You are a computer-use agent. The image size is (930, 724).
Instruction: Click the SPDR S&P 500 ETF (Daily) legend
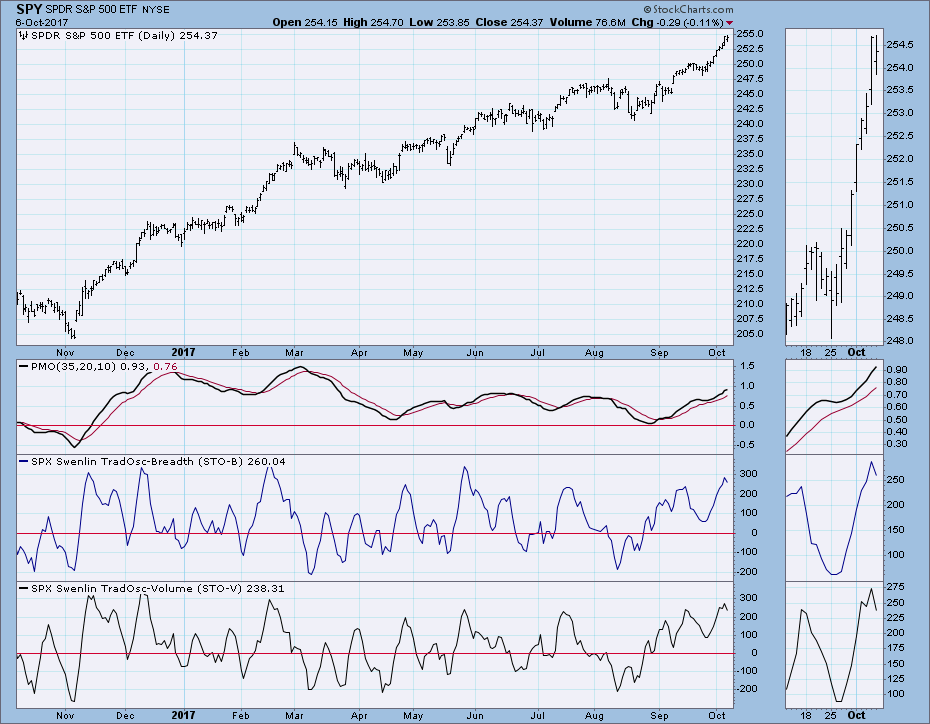point(119,36)
